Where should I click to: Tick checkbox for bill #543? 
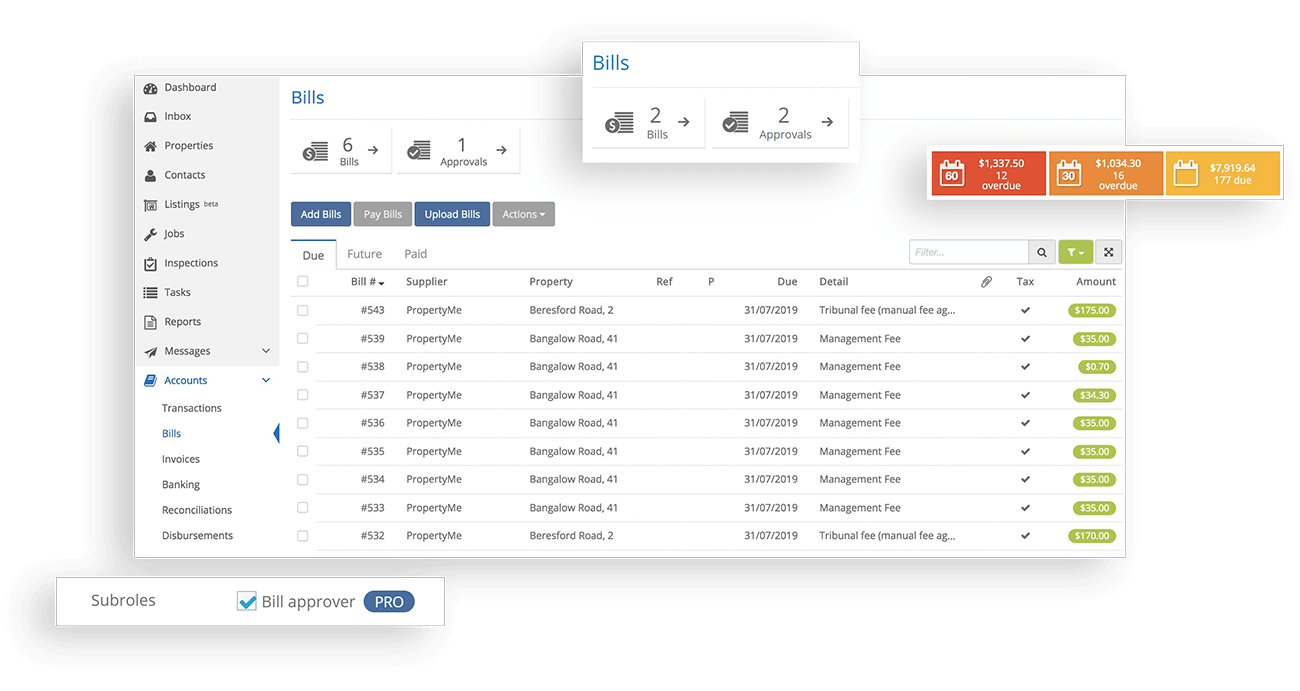point(303,311)
